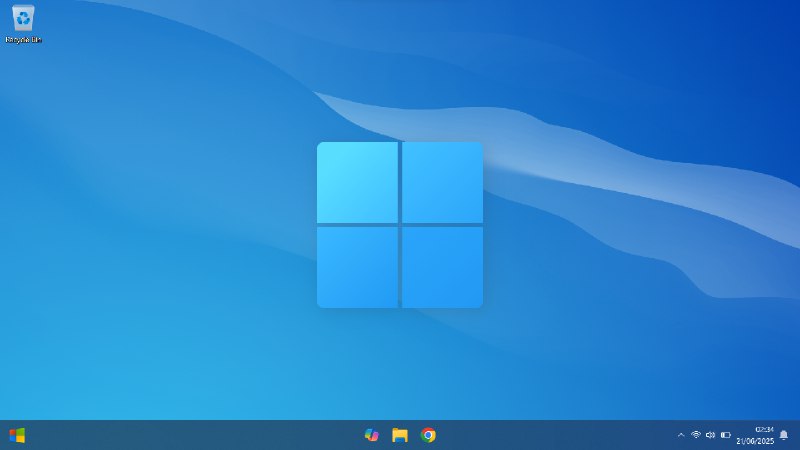Launch Copilot from the taskbar
Screen dimensions: 800x450
(371, 435)
